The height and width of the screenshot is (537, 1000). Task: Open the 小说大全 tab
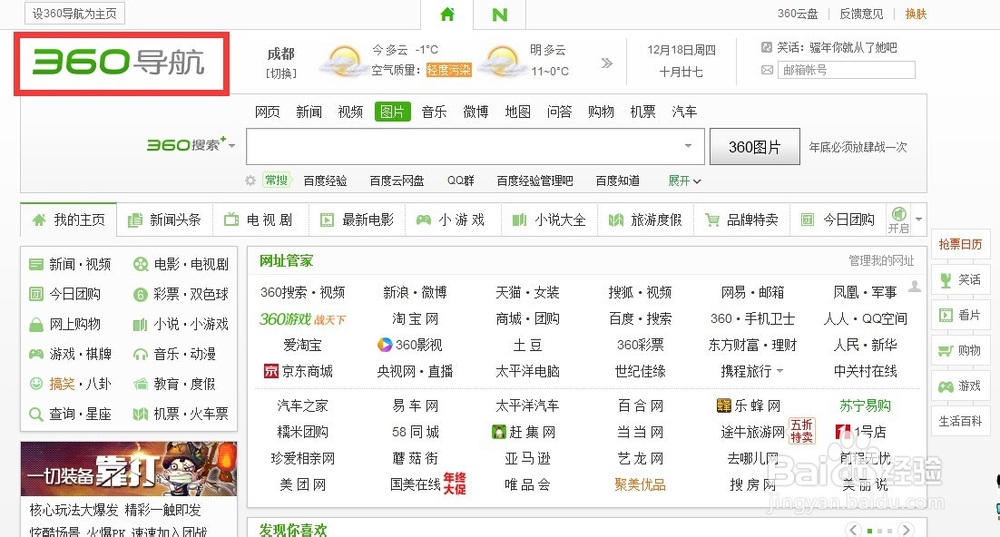[x=549, y=220]
